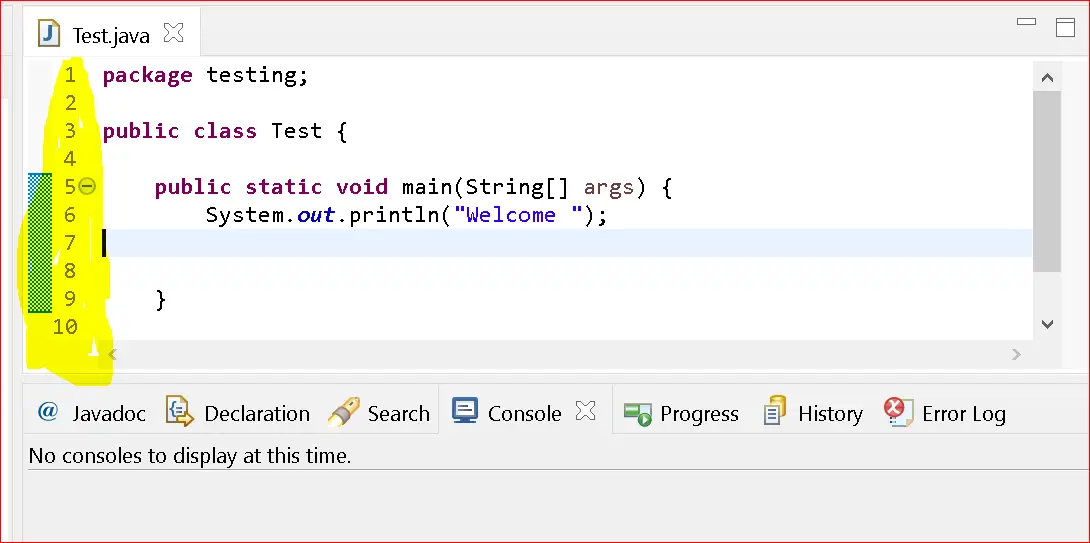Collapse the main method fold marker
The width and height of the screenshot is (1090, 543).
pyautogui.click(x=87, y=186)
